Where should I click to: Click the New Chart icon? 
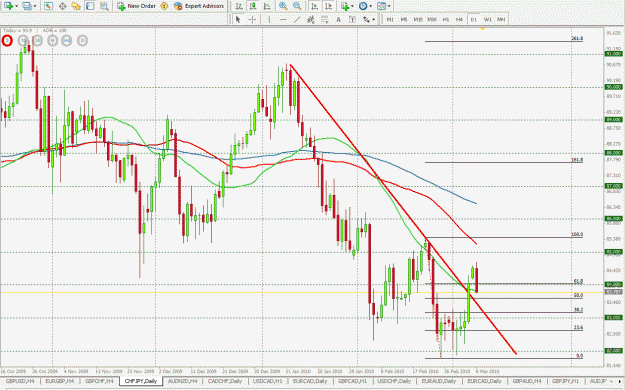pos(8,6)
